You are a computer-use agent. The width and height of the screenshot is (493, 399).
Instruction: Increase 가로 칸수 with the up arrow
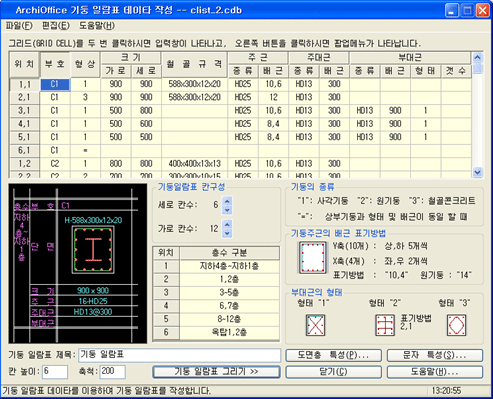click(x=227, y=224)
